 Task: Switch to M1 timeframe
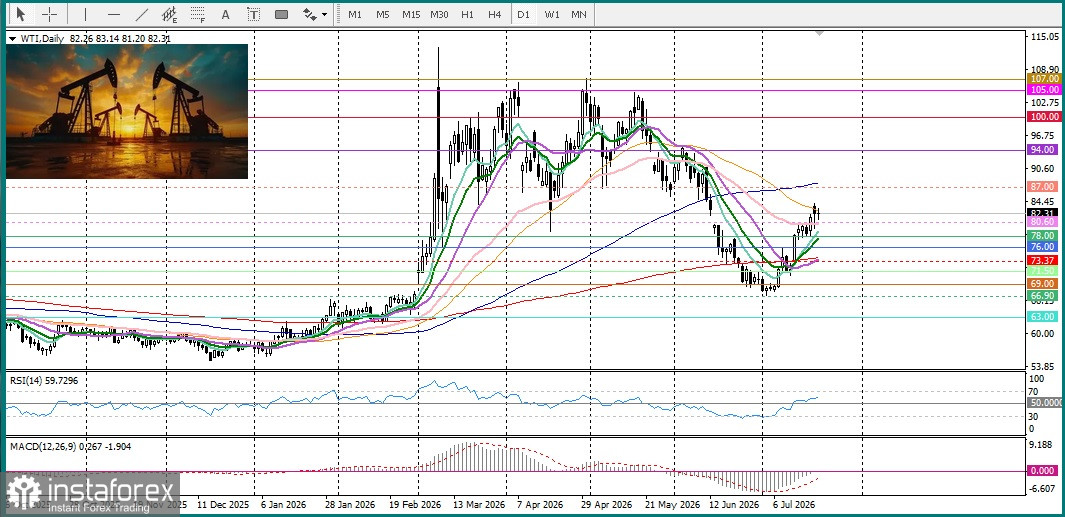(x=355, y=14)
